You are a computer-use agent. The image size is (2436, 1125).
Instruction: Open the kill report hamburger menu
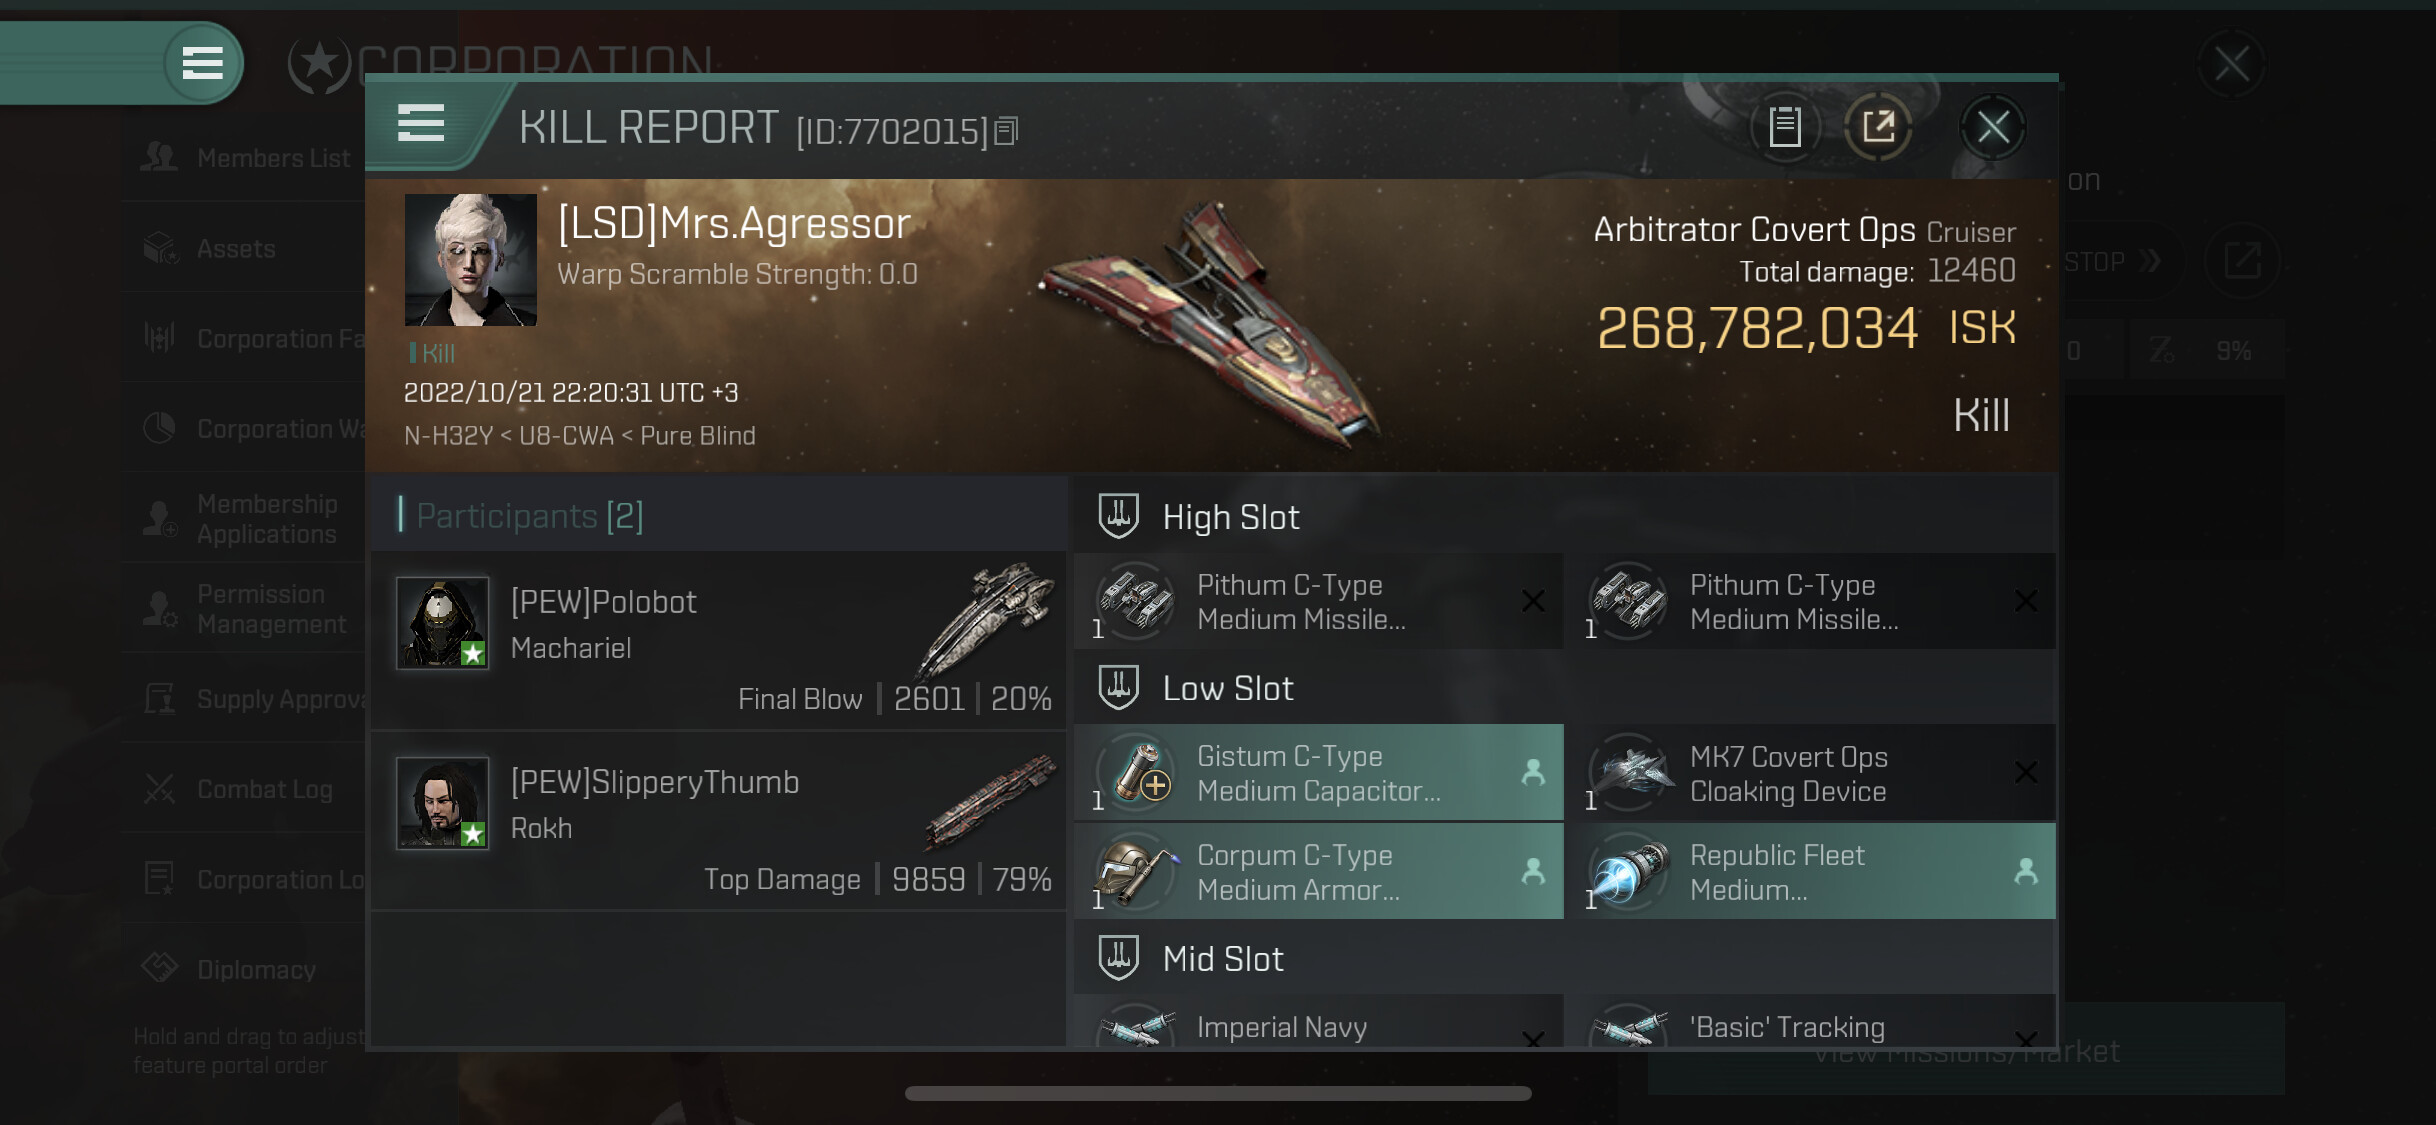420,124
